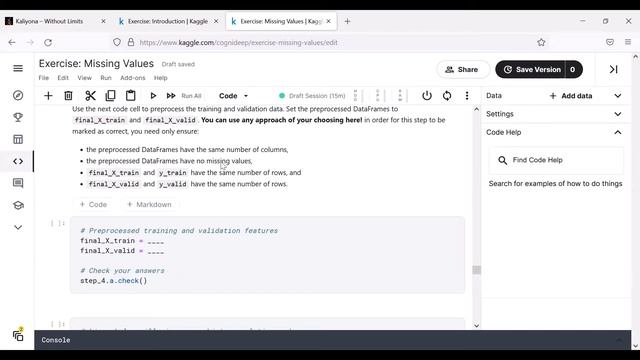640x360 pixels.
Task: Reload the page
Action: pos(48,42)
